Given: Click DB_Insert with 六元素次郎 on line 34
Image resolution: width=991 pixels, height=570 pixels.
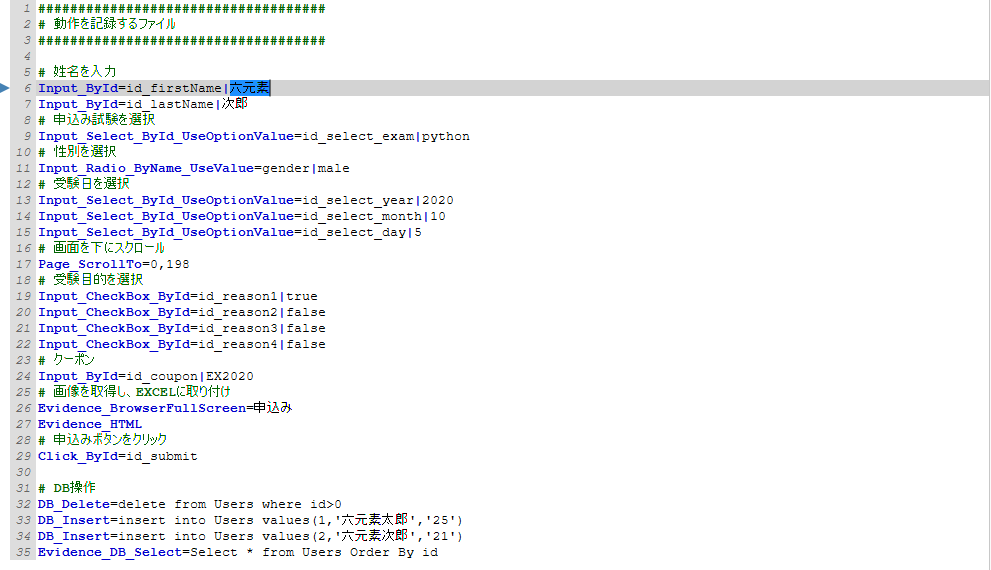Looking at the screenshot, I should click(x=250, y=536).
